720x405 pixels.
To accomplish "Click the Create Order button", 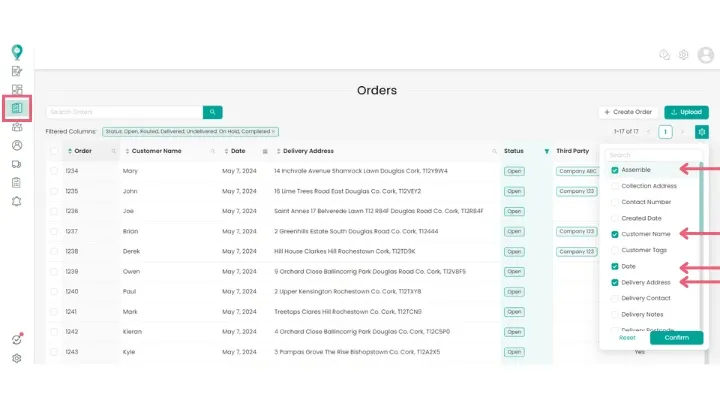I will tap(628, 112).
